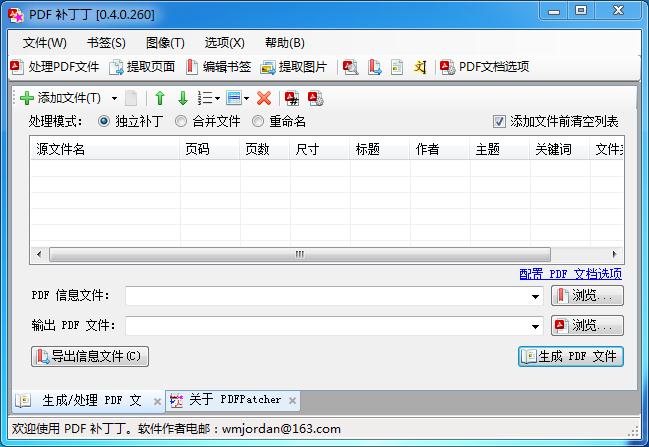Screen dimensions: 649x447
Task: Click the status bar email wmjordan@163.com
Action: click(x=281, y=429)
